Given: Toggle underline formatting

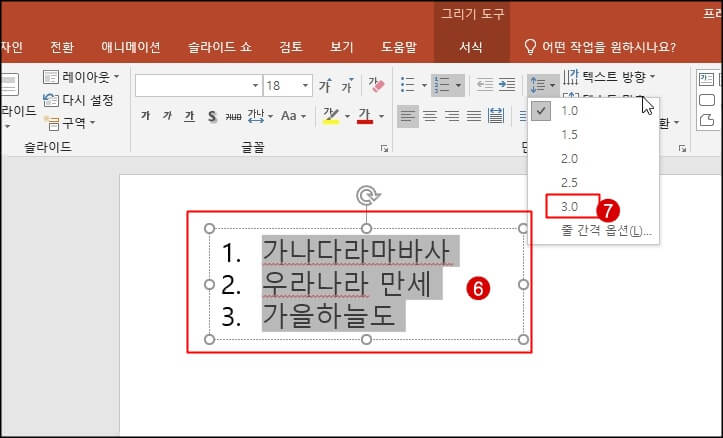Looking at the screenshot, I should point(189,116).
